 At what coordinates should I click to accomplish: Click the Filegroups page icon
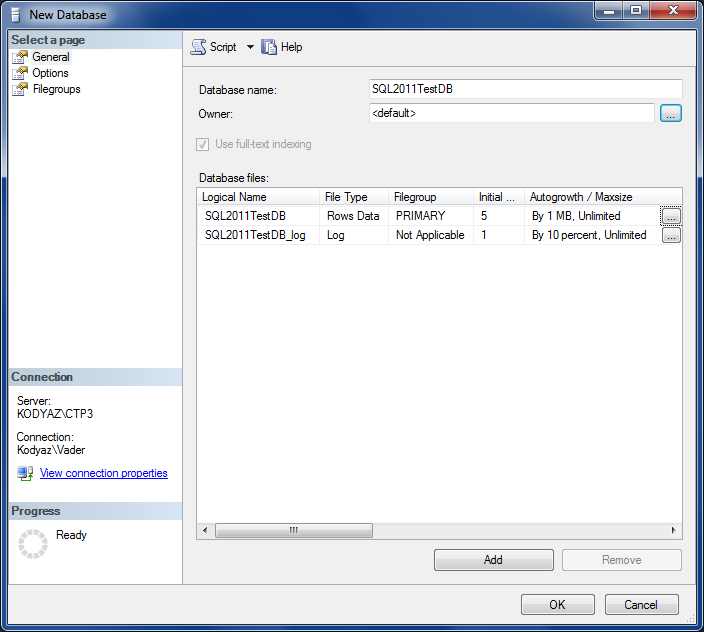(x=20, y=89)
